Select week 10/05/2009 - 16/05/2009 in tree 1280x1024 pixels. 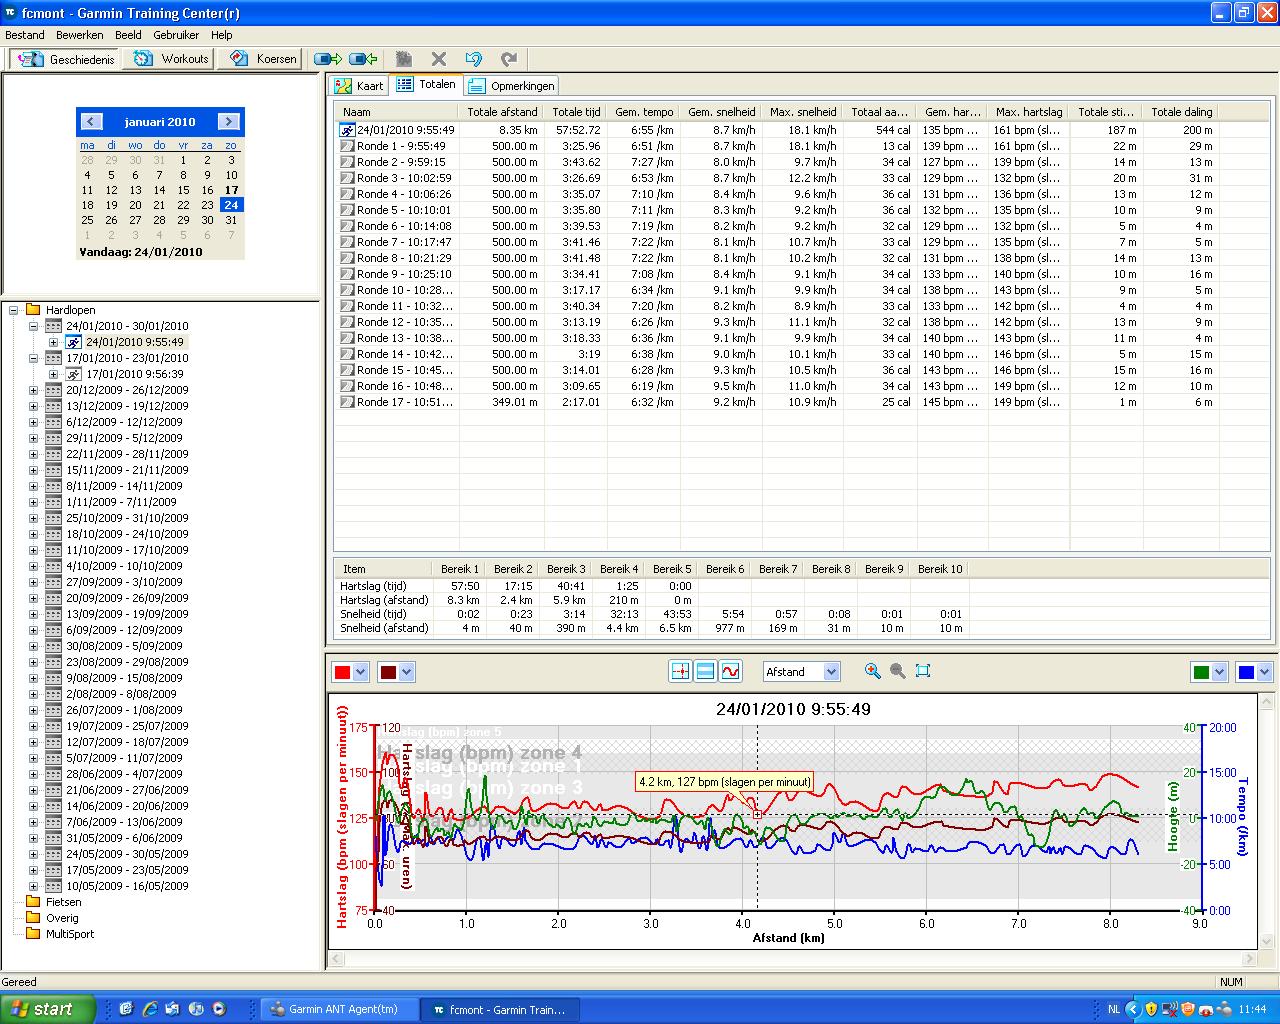pyautogui.click(x=127, y=886)
